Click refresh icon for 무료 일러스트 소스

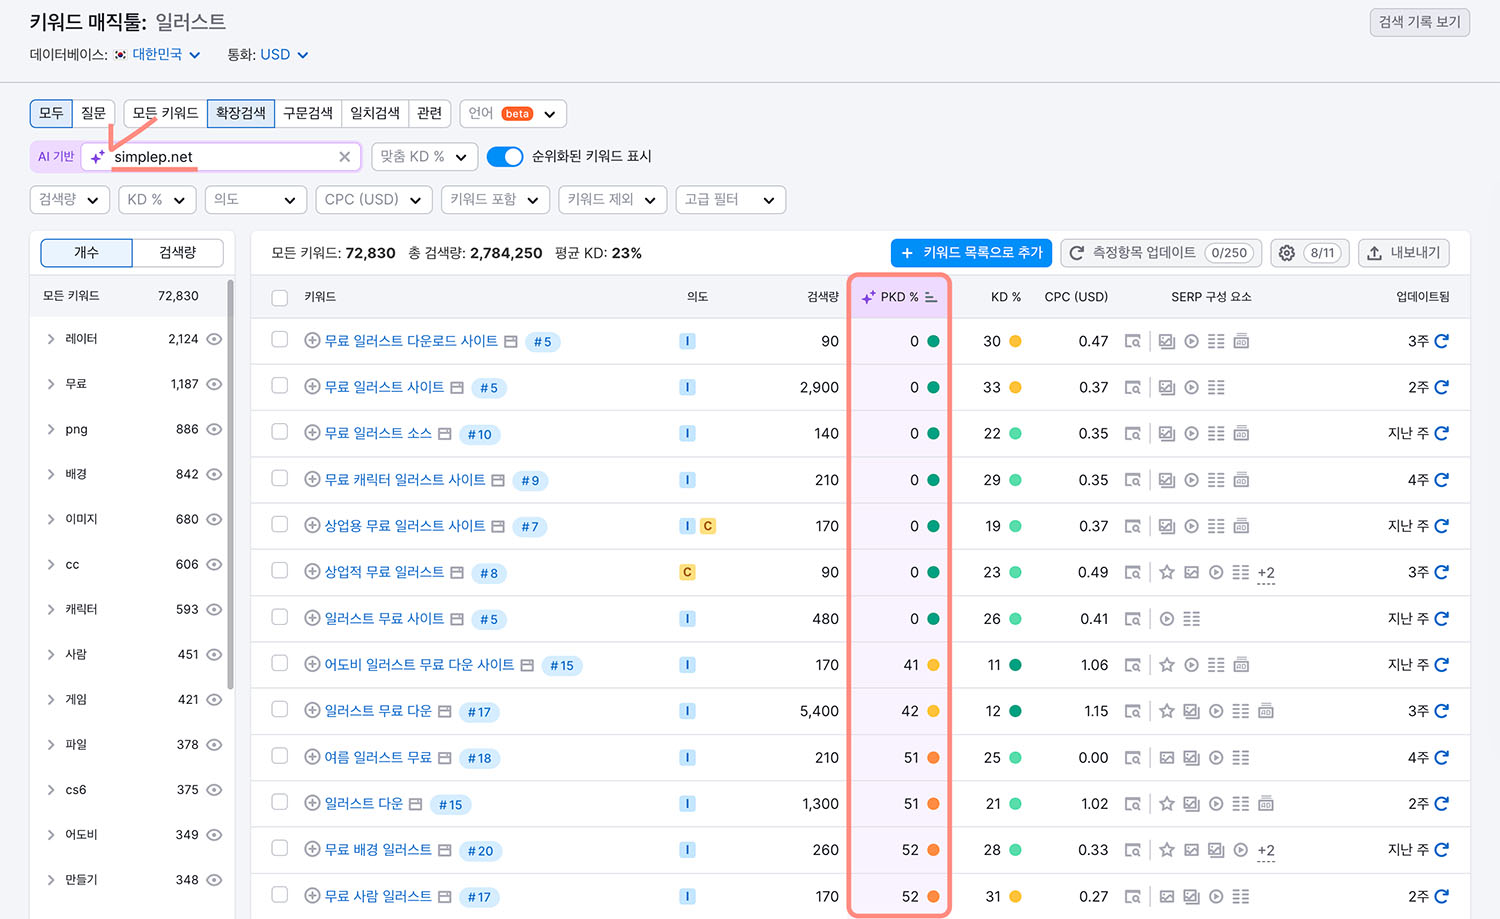1441,433
